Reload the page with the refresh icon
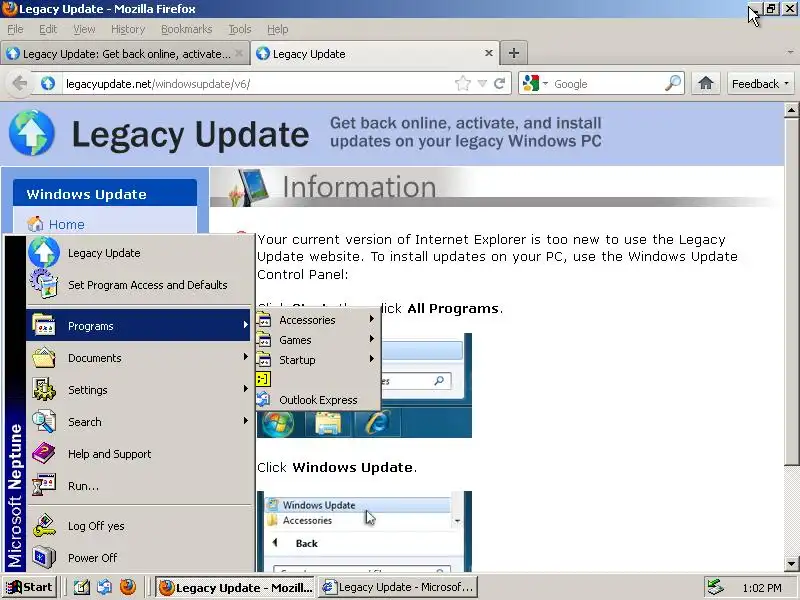 tap(500, 83)
